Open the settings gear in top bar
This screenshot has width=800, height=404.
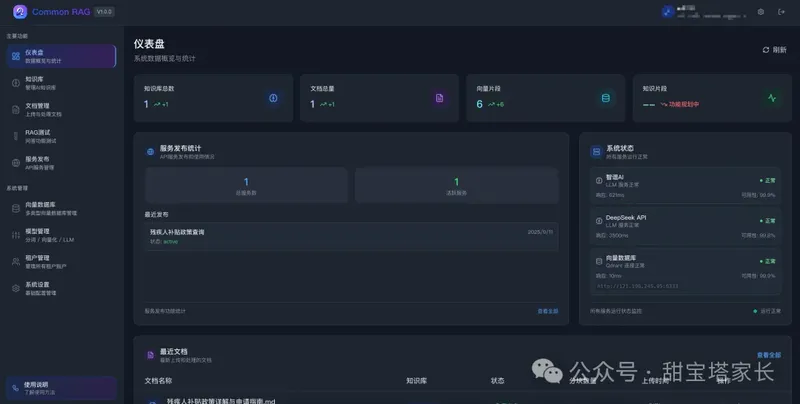pos(761,12)
